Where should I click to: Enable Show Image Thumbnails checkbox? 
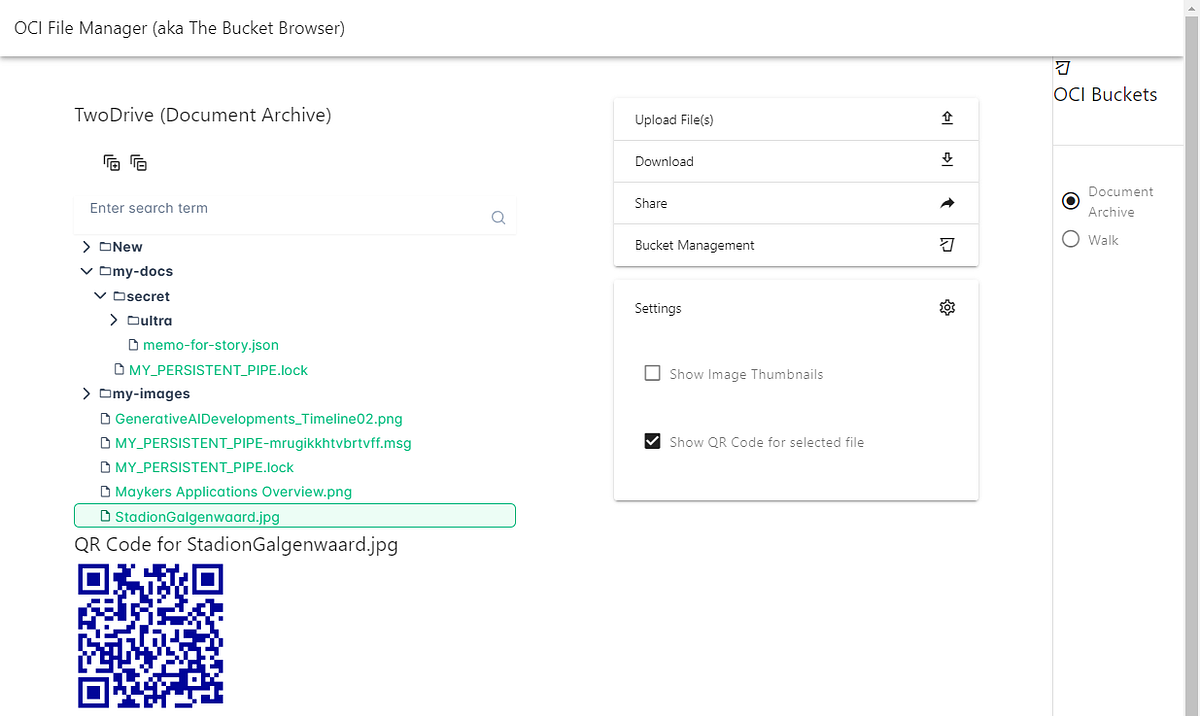[x=652, y=373]
